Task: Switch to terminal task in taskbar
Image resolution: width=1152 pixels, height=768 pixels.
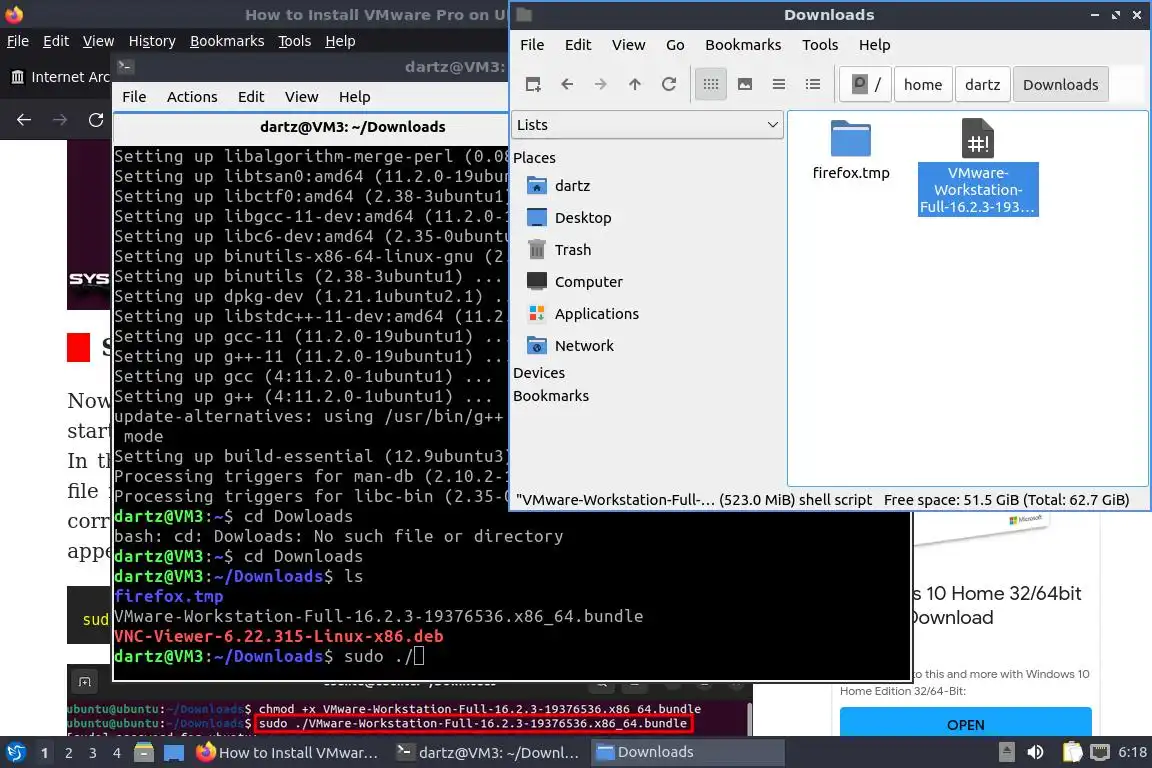Action: coord(487,753)
